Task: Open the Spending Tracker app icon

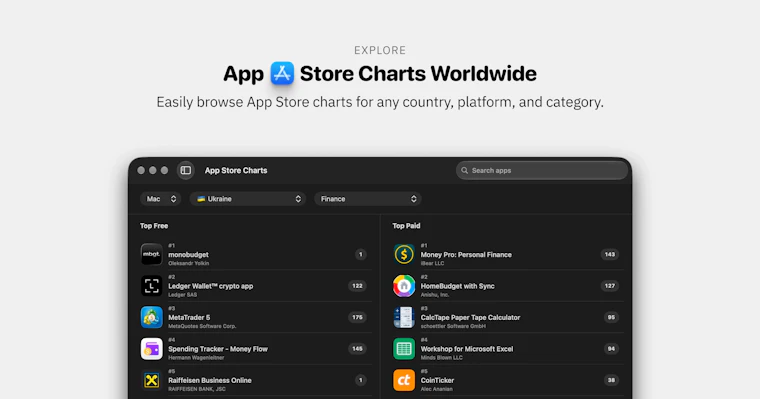Action: click(x=152, y=349)
